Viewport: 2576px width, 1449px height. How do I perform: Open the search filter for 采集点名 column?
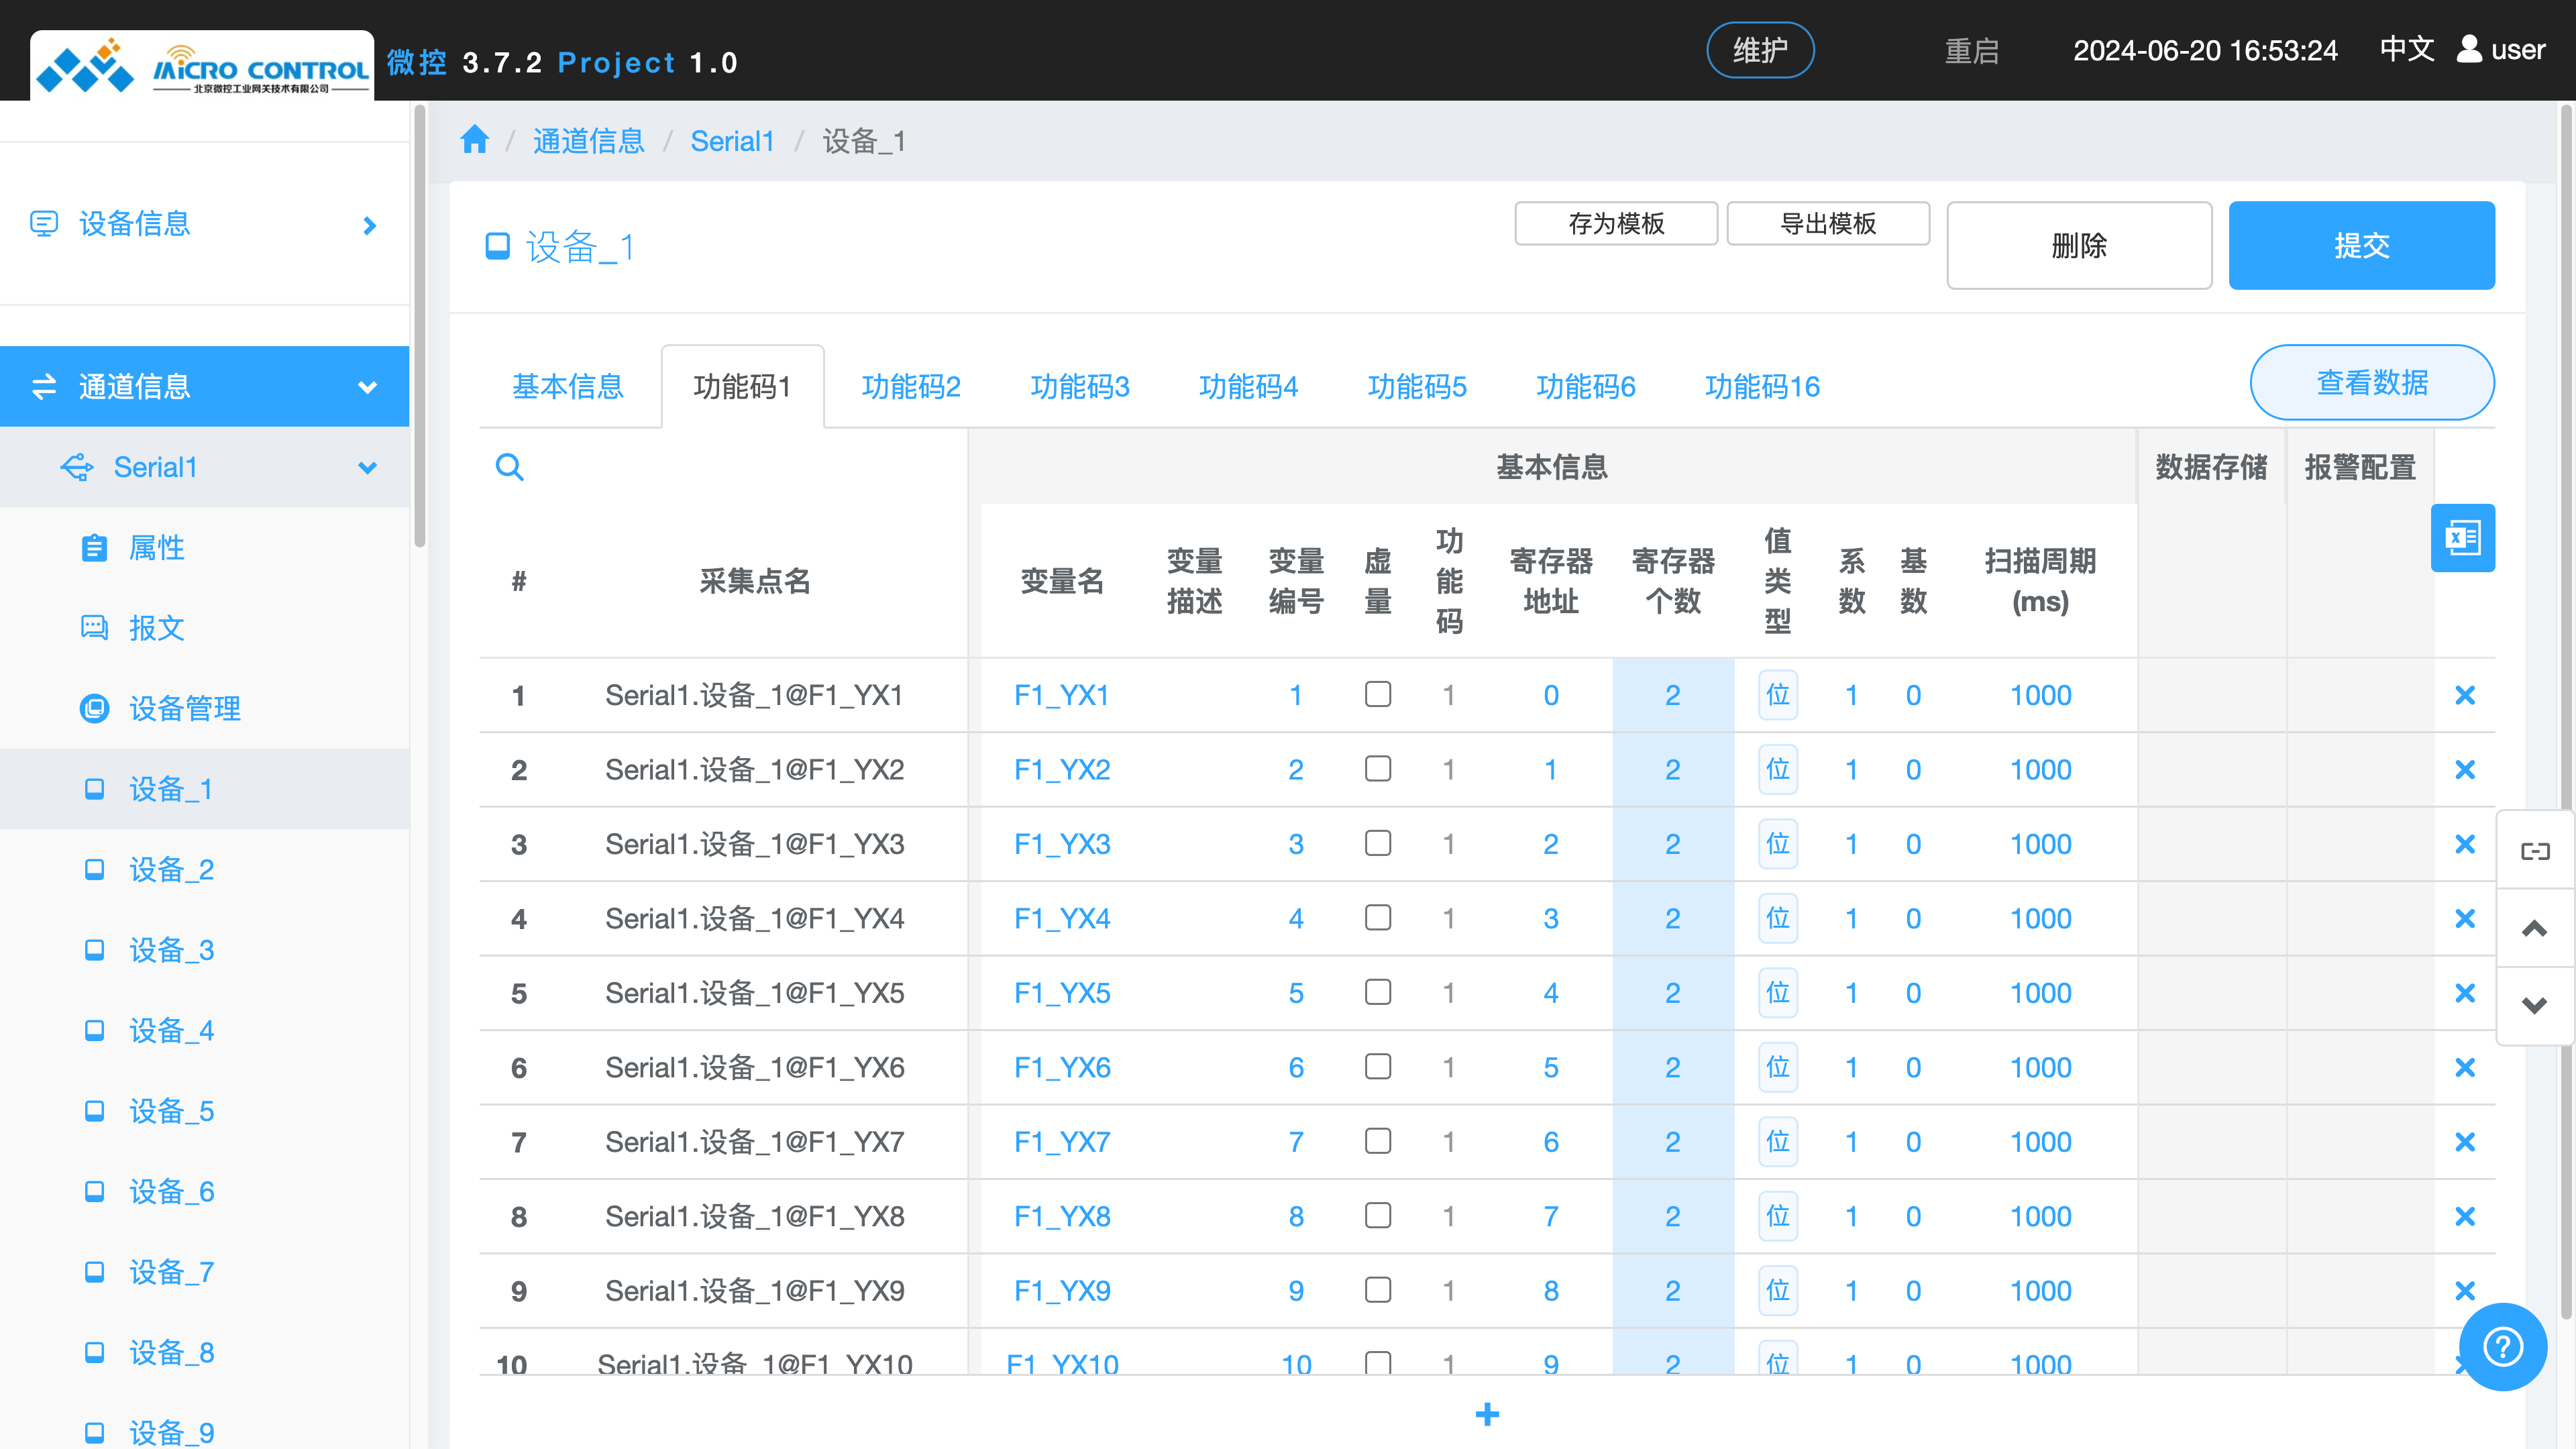click(x=510, y=467)
